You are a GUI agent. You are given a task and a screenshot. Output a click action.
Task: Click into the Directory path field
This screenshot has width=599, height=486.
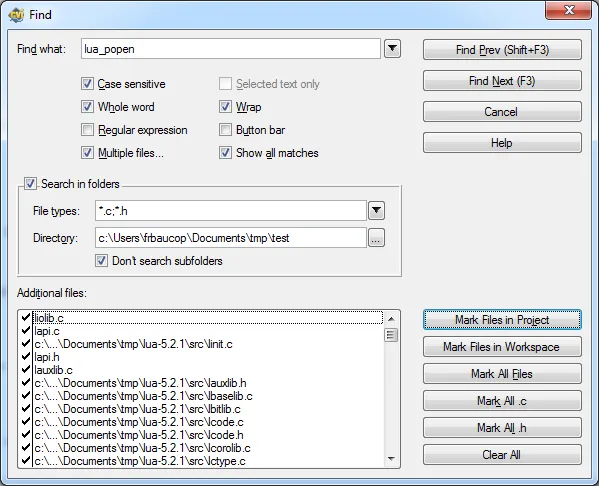(x=231, y=238)
